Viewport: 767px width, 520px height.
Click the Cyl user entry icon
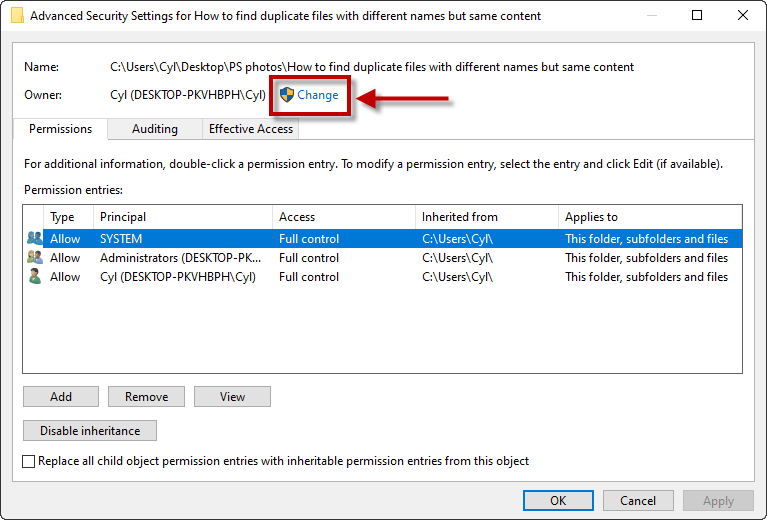click(34, 276)
